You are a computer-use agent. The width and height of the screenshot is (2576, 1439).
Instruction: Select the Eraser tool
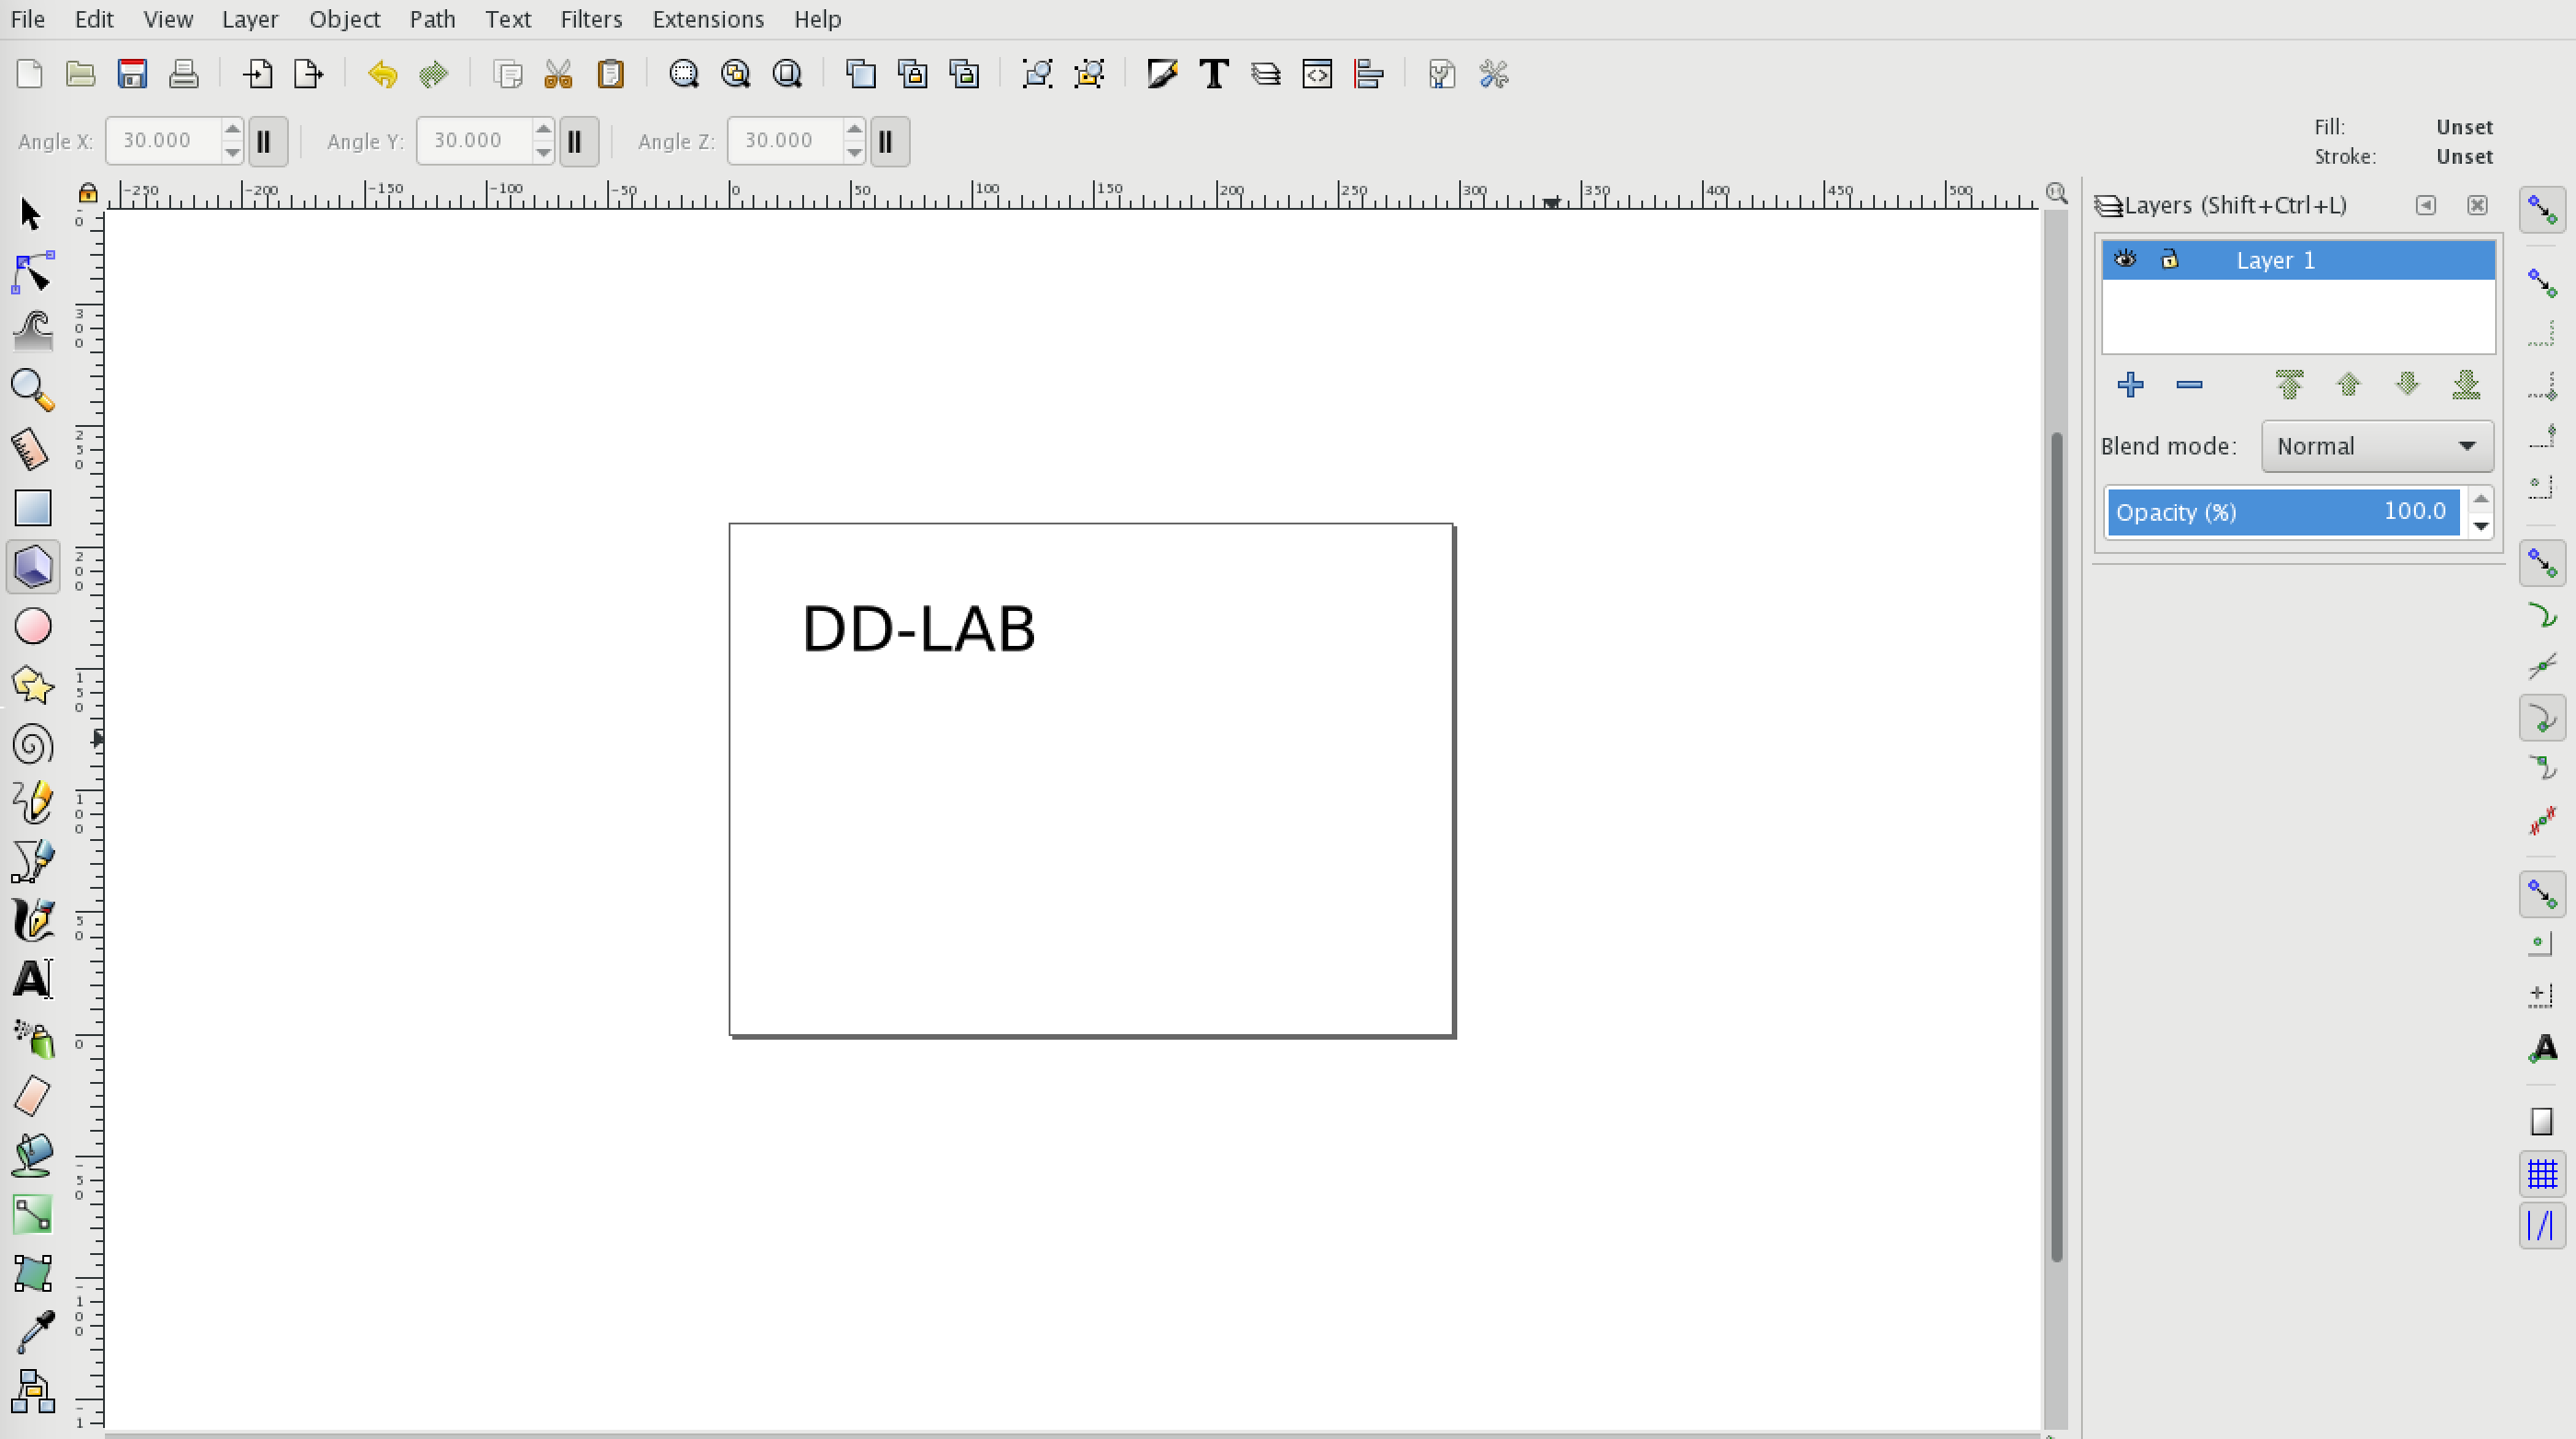pos(32,1097)
